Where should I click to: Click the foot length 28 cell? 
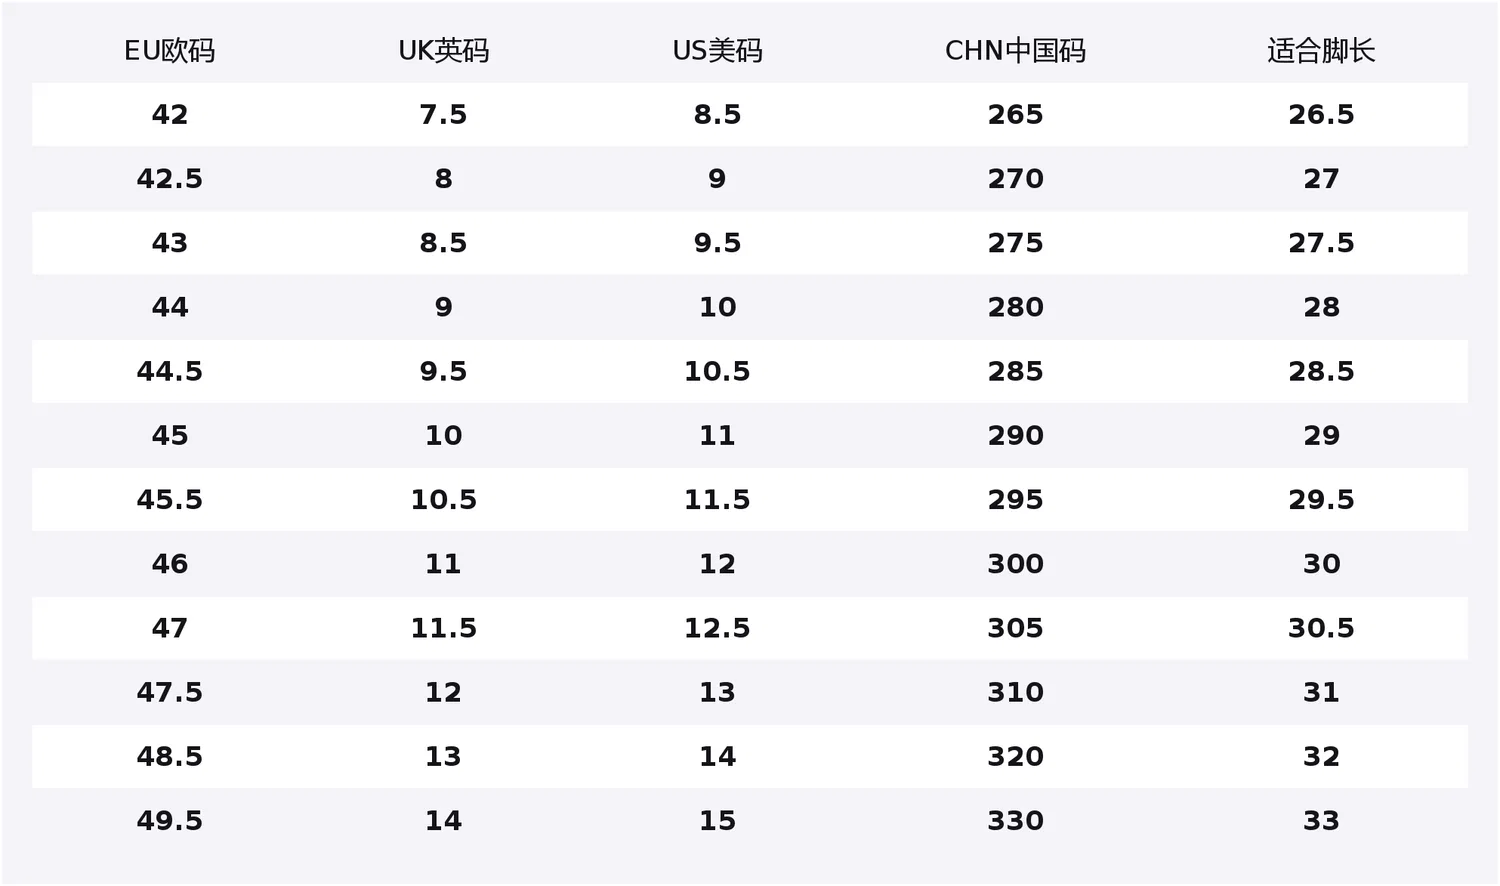(x=1321, y=307)
